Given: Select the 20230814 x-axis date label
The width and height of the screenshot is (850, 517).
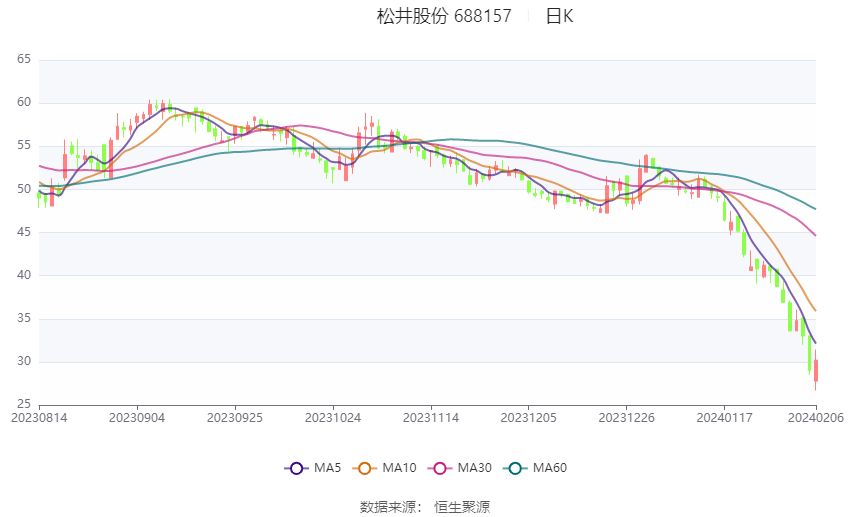Looking at the screenshot, I should [39, 418].
